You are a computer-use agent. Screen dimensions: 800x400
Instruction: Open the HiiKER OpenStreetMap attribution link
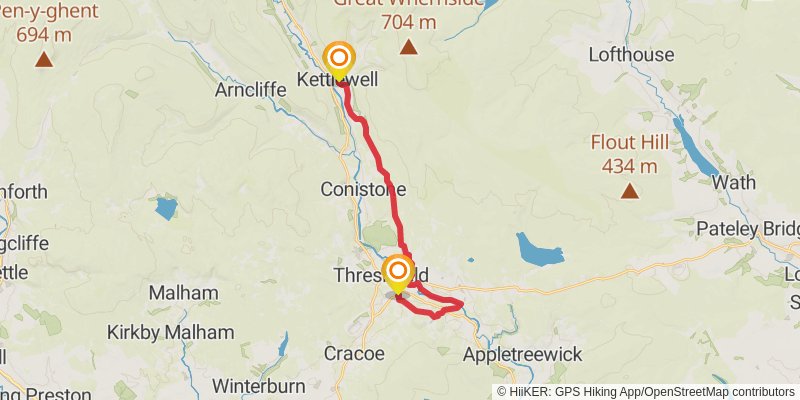point(646,392)
